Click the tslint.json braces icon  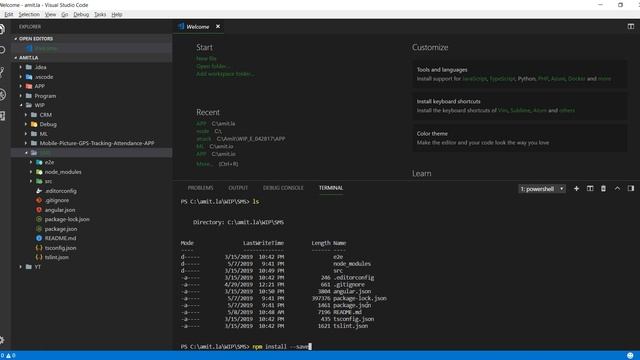pyautogui.click(x=39, y=257)
